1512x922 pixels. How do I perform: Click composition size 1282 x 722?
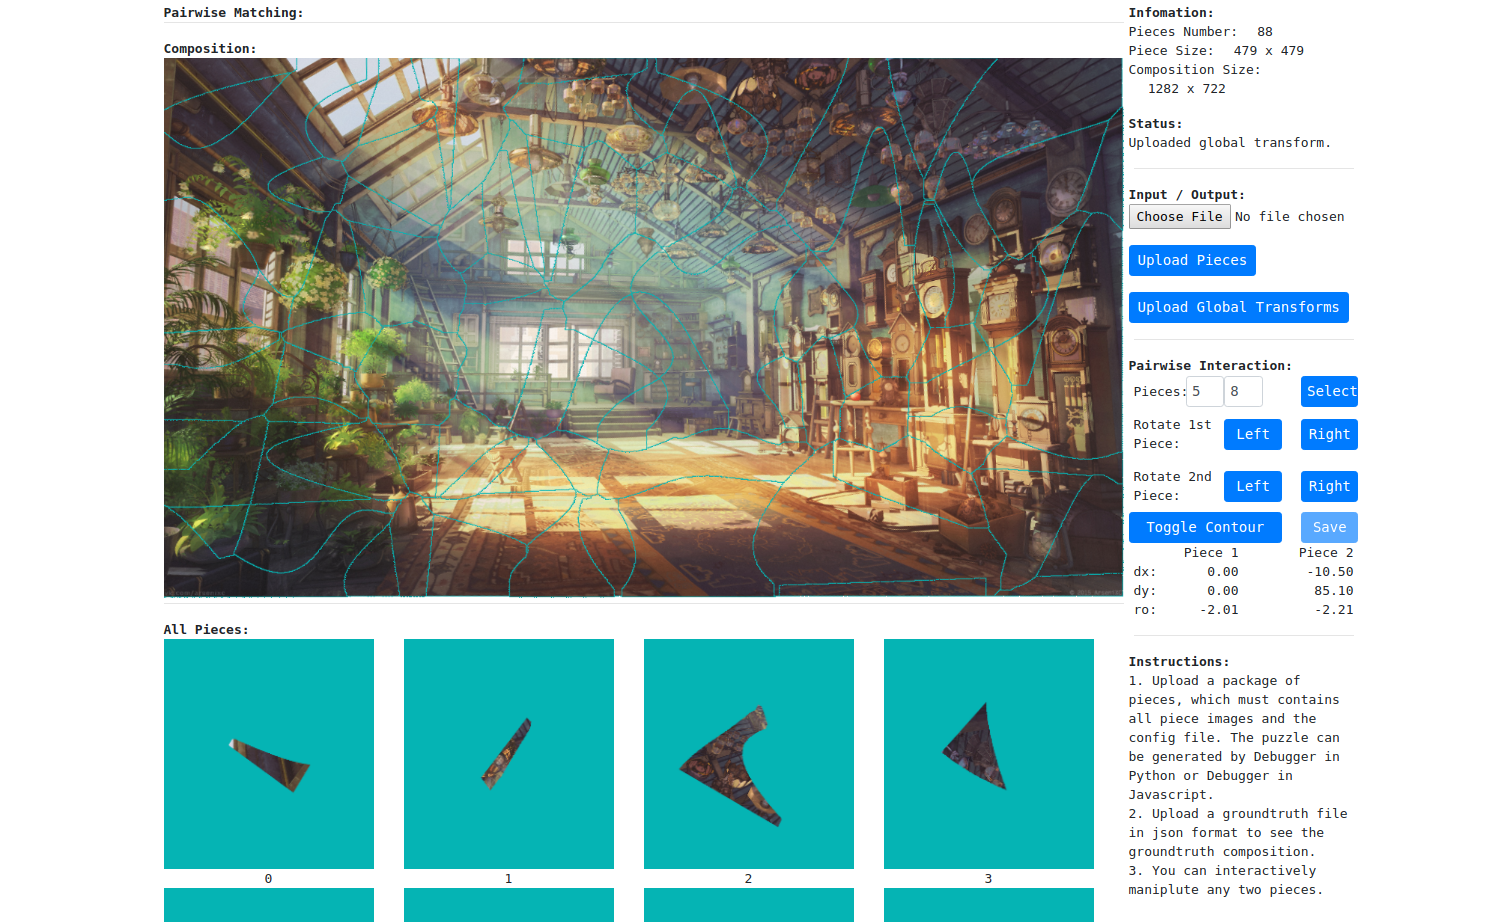[x=1187, y=89]
